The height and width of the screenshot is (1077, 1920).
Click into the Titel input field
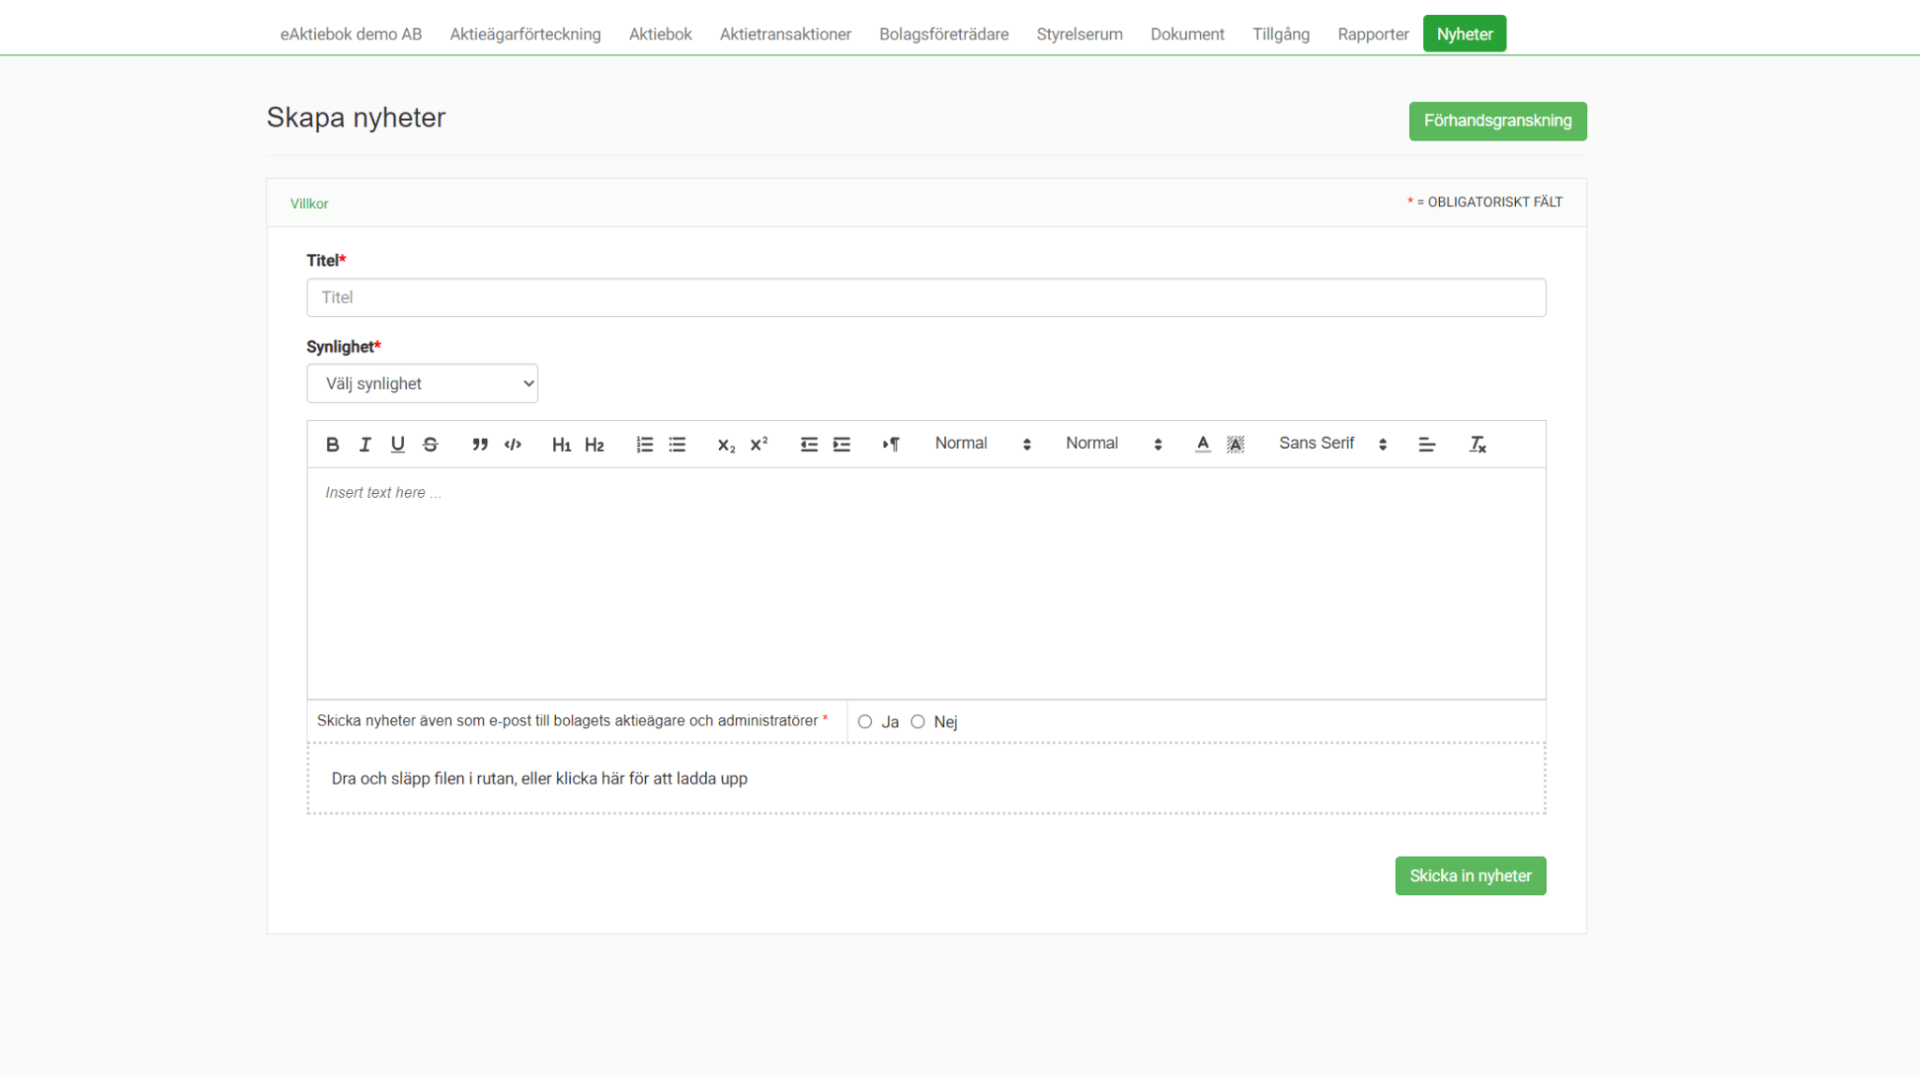click(x=926, y=298)
